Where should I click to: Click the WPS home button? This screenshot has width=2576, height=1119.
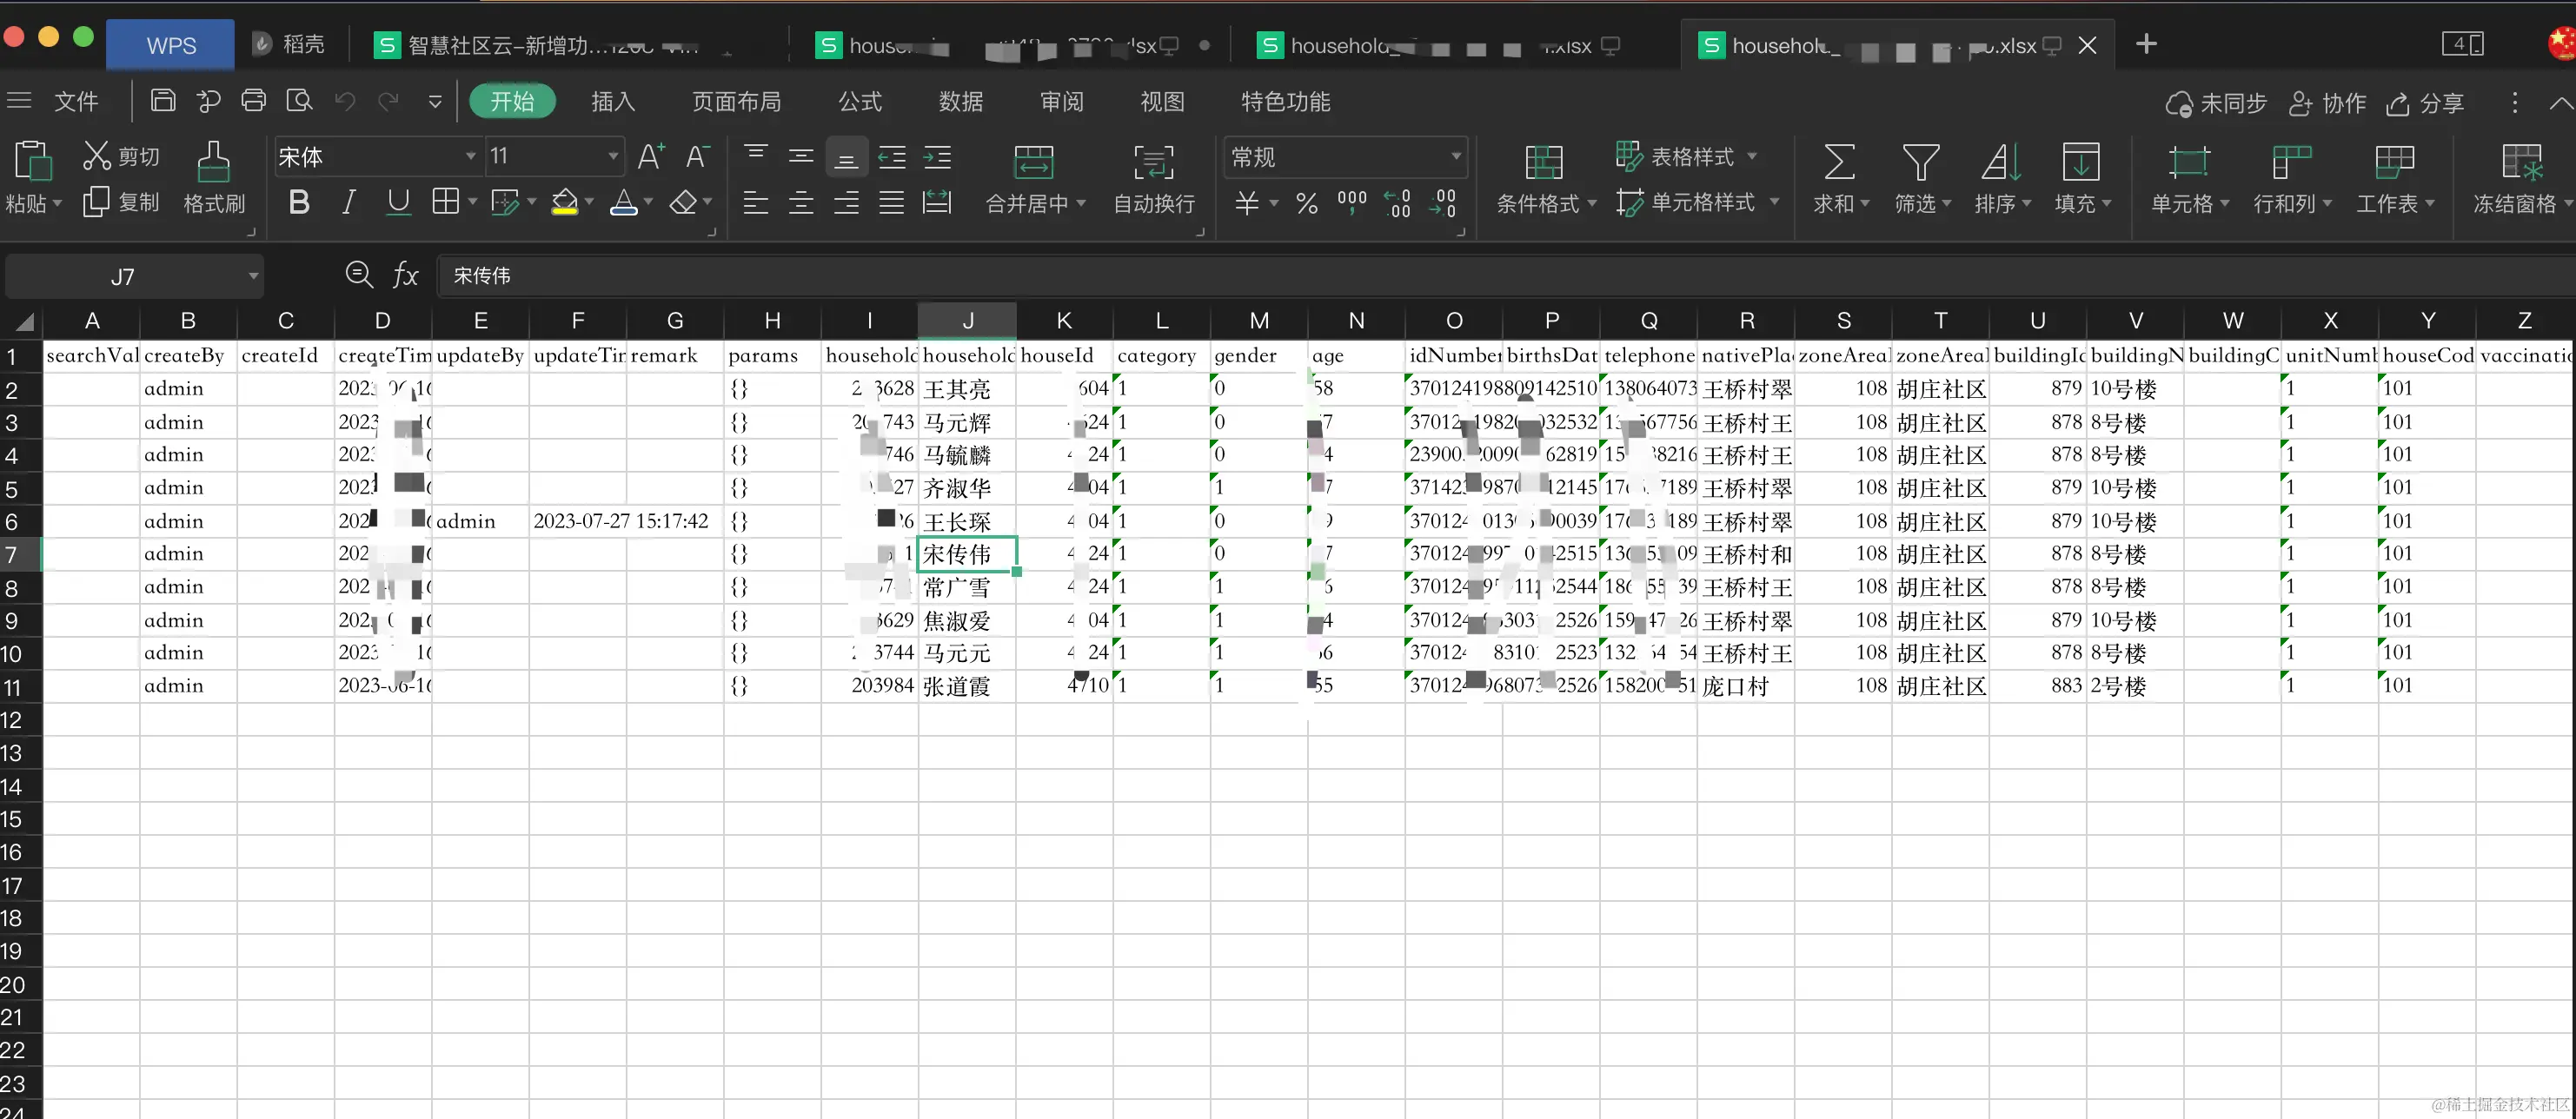click(x=170, y=45)
